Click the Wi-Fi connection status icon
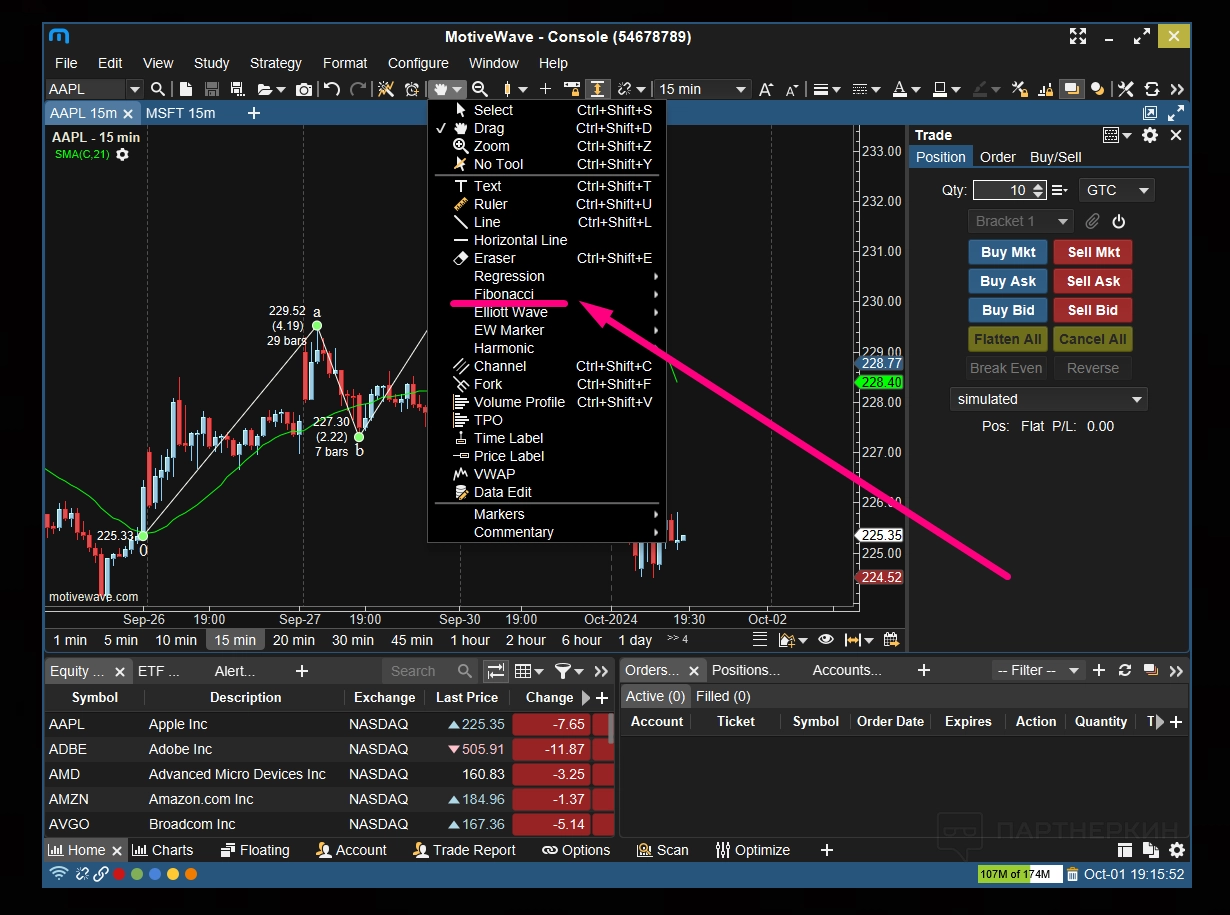 [x=59, y=874]
